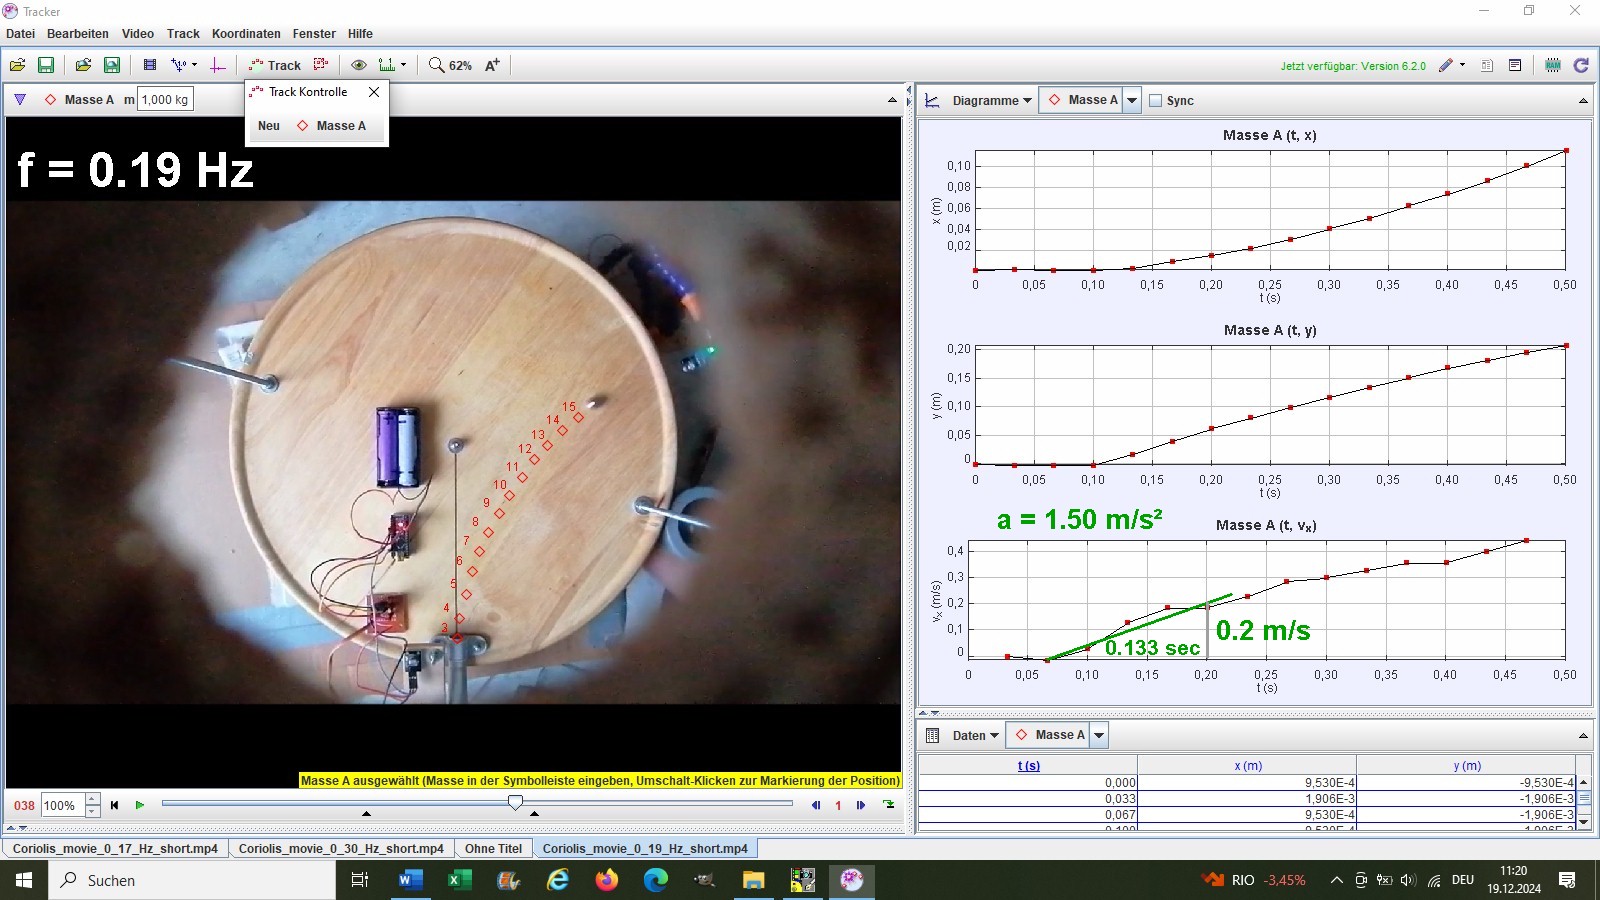Screen dimensions: 1600x900
Task: Click the ruler measuring tools icon
Action: pyautogui.click(x=387, y=65)
